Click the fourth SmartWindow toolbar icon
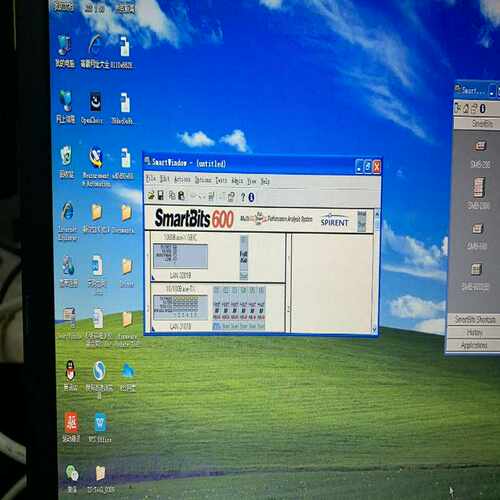The image size is (500, 500). [x=181, y=196]
